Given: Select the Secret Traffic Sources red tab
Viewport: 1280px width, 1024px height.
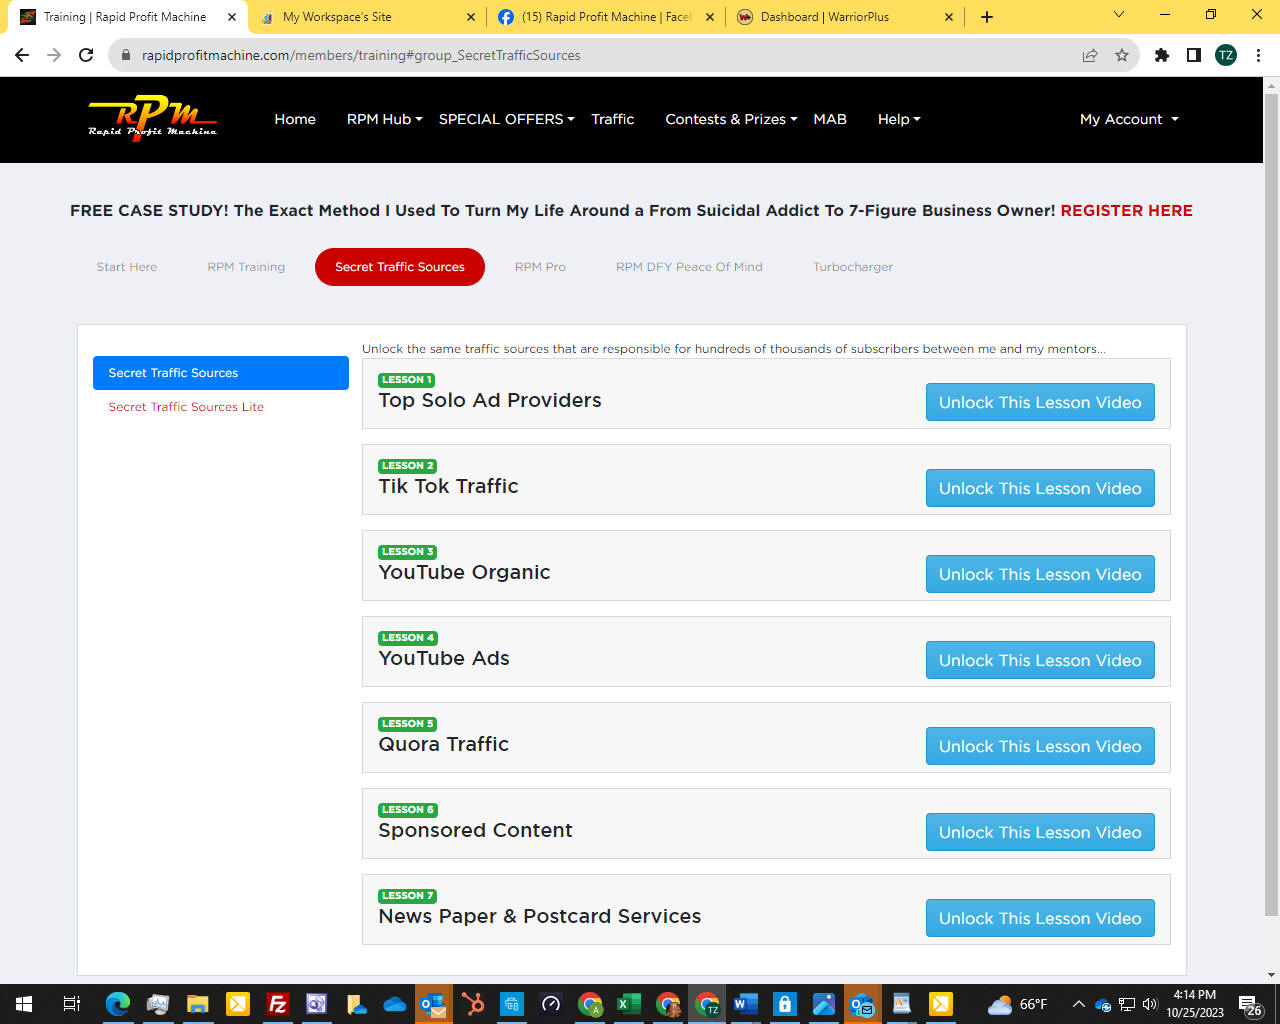Looking at the screenshot, I should pos(400,267).
